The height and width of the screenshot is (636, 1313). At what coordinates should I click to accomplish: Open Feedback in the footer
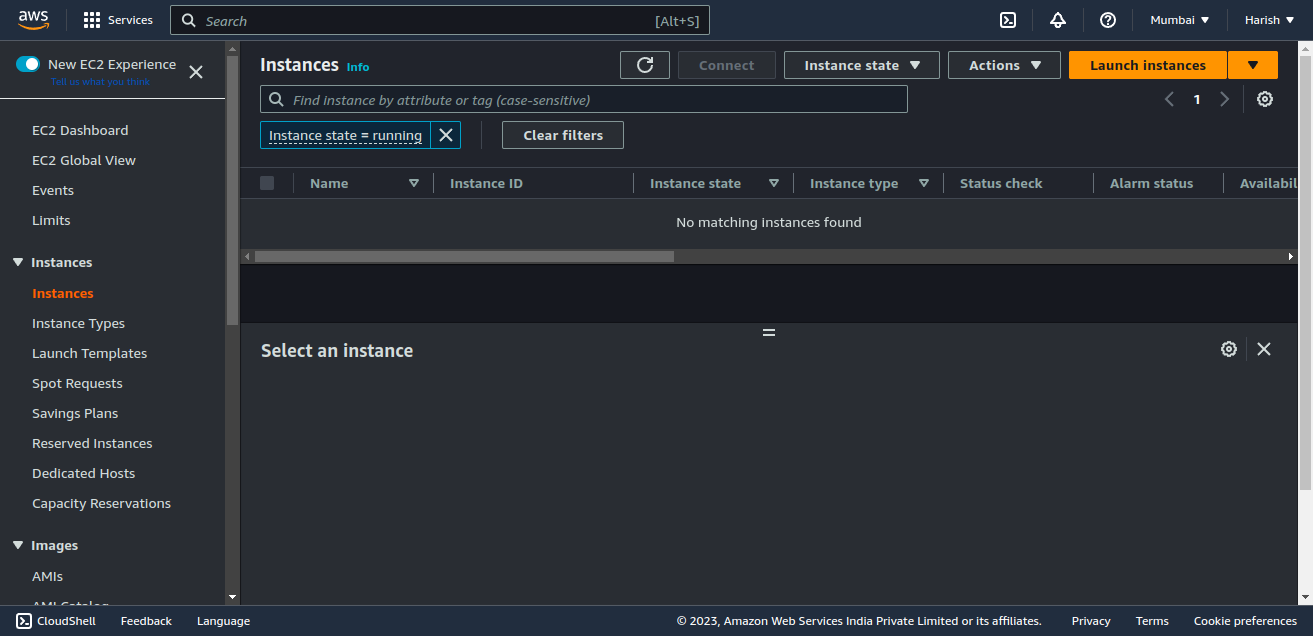(146, 621)
